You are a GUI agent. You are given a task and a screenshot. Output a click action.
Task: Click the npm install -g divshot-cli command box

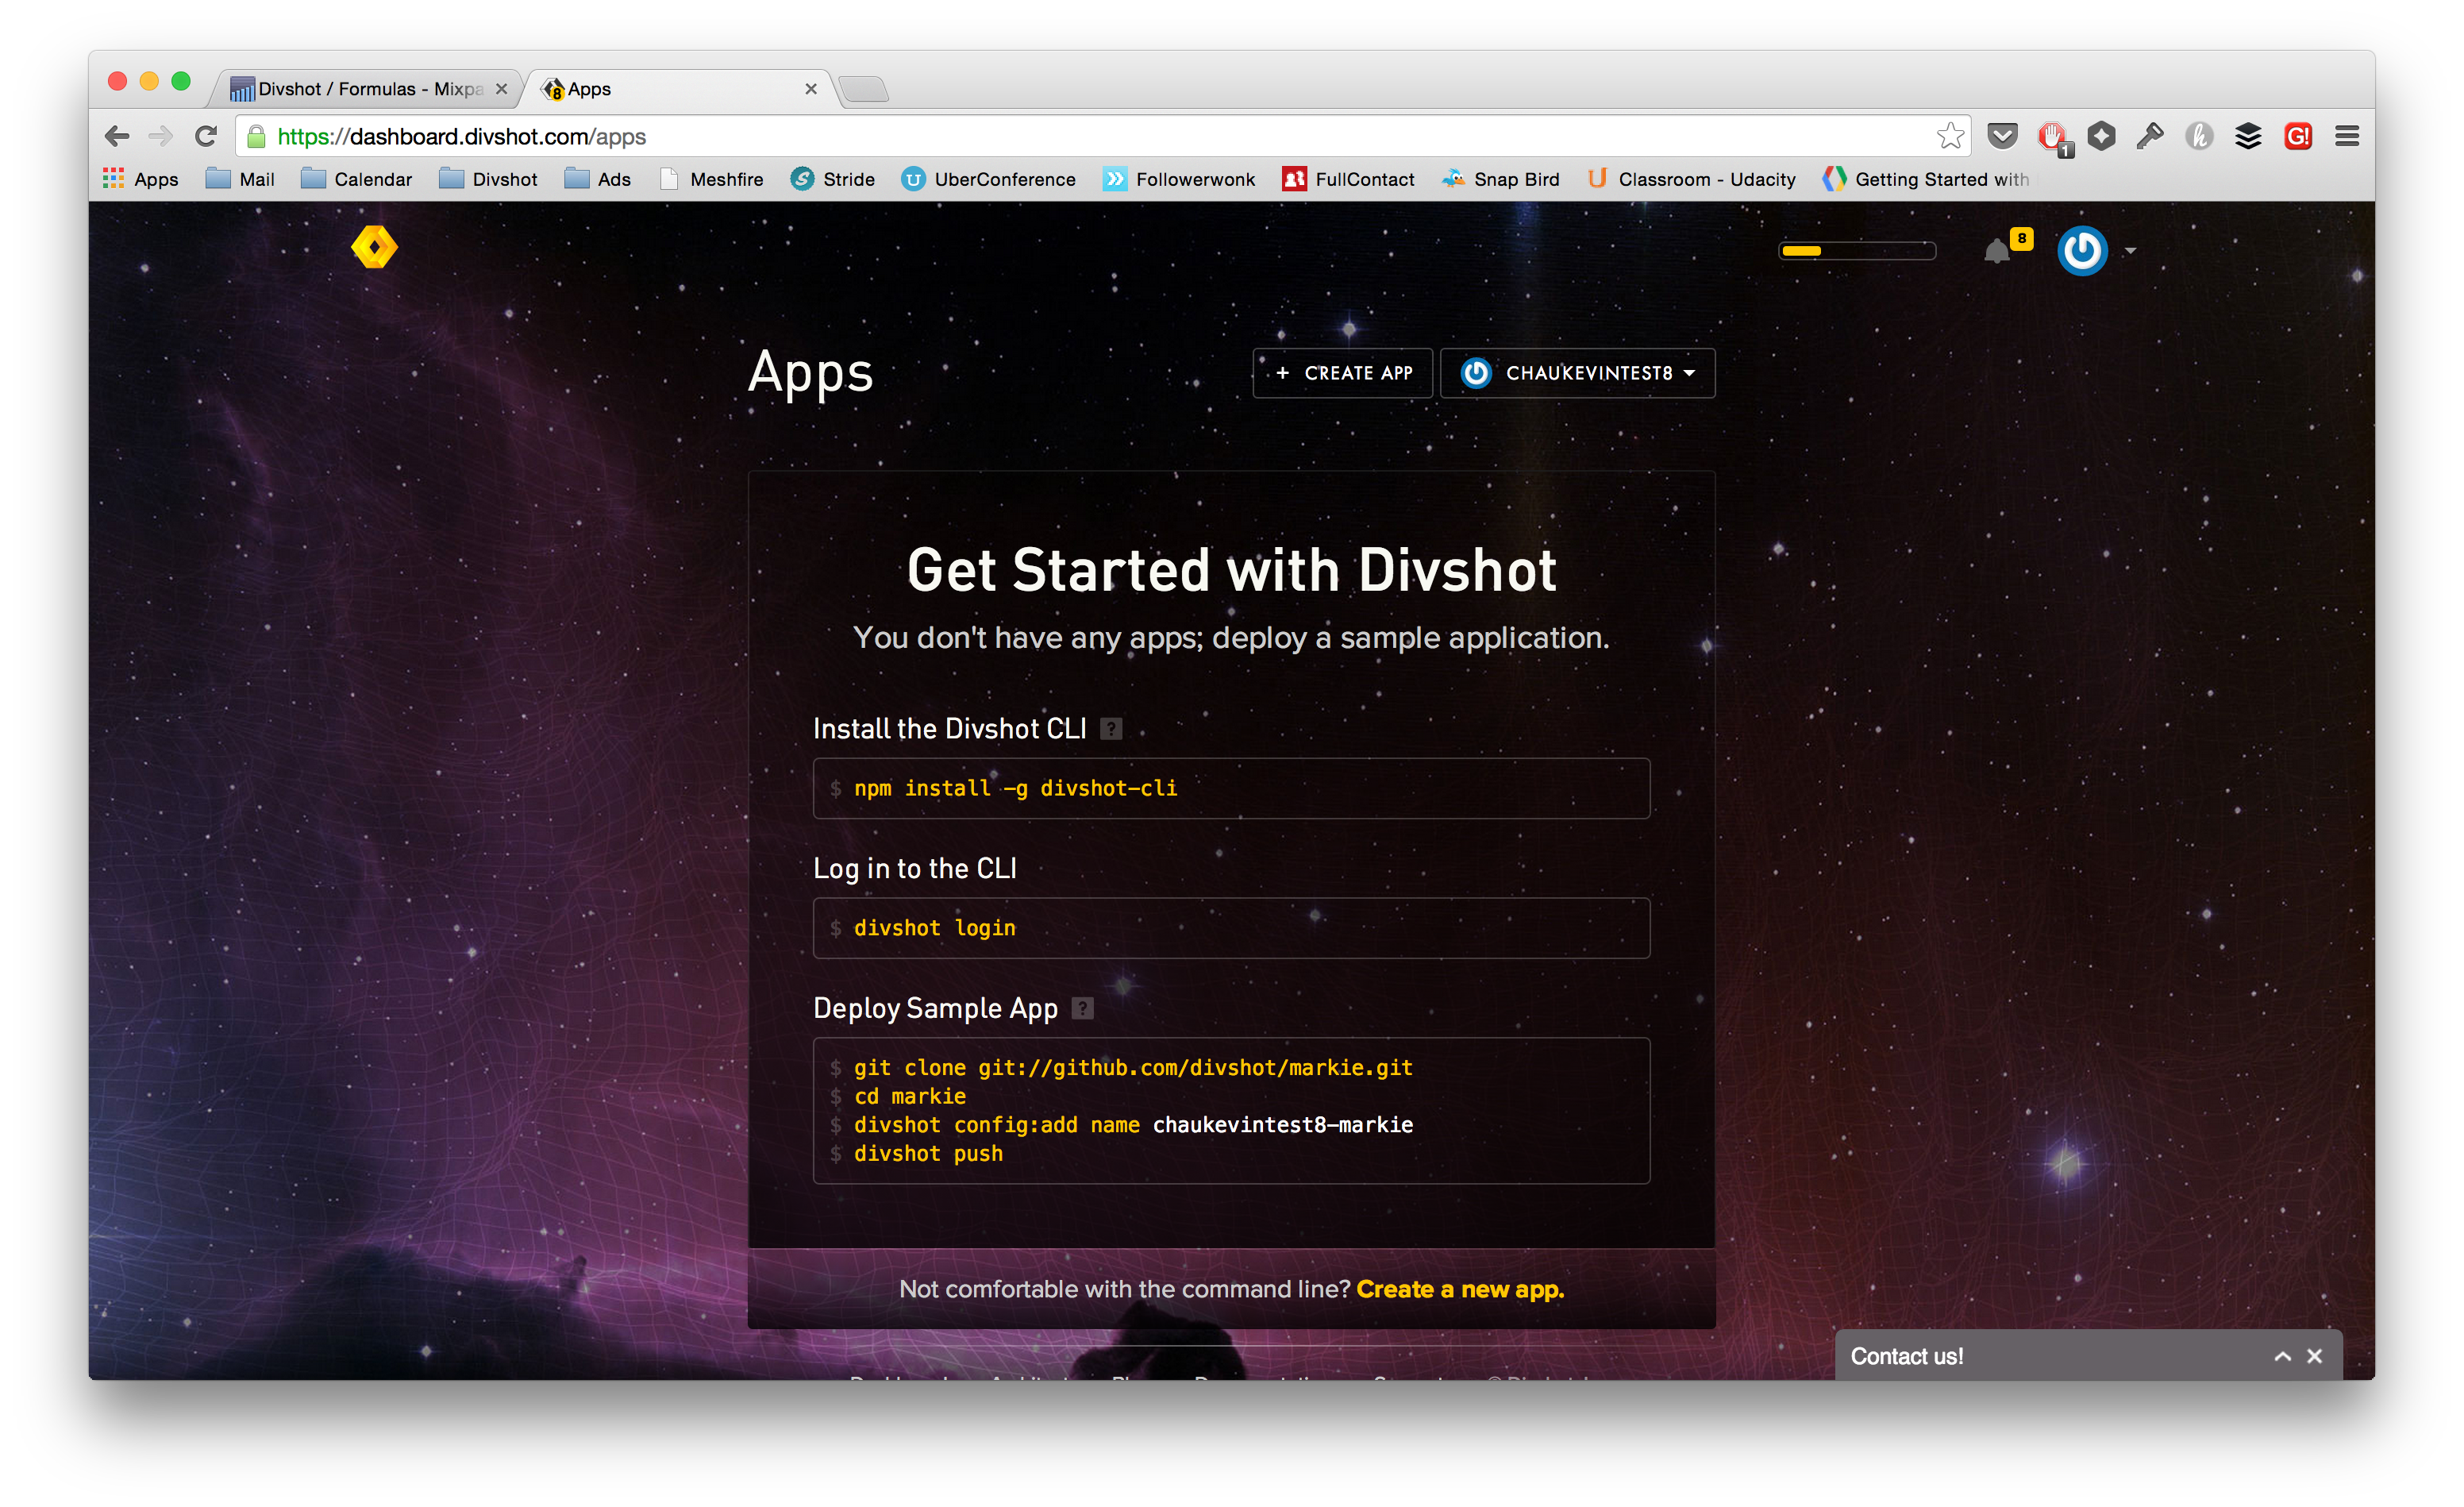pyautogui.click(x=1231, y=788)
